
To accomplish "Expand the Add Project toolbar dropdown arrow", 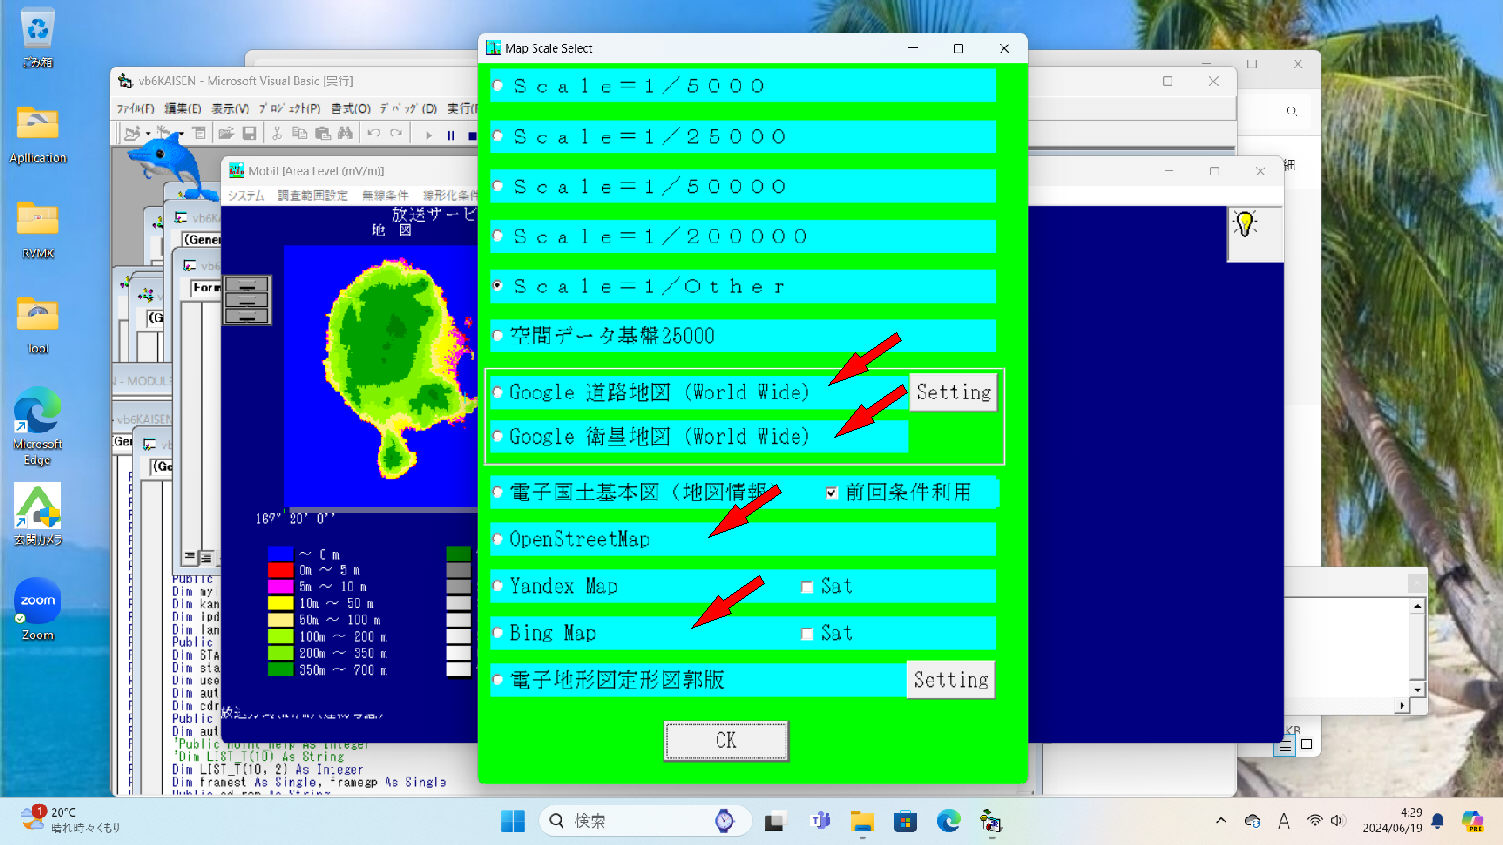I will pyautogui.click(x=148, y=133).
